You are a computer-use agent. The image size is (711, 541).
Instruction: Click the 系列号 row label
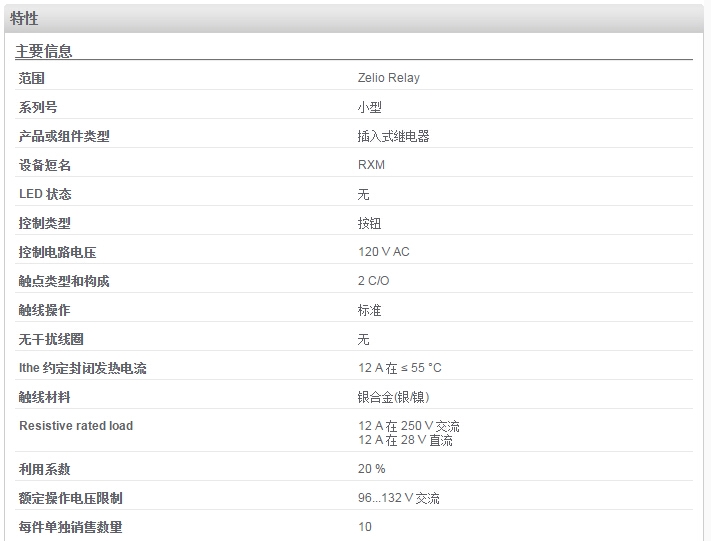click(38, 107)
